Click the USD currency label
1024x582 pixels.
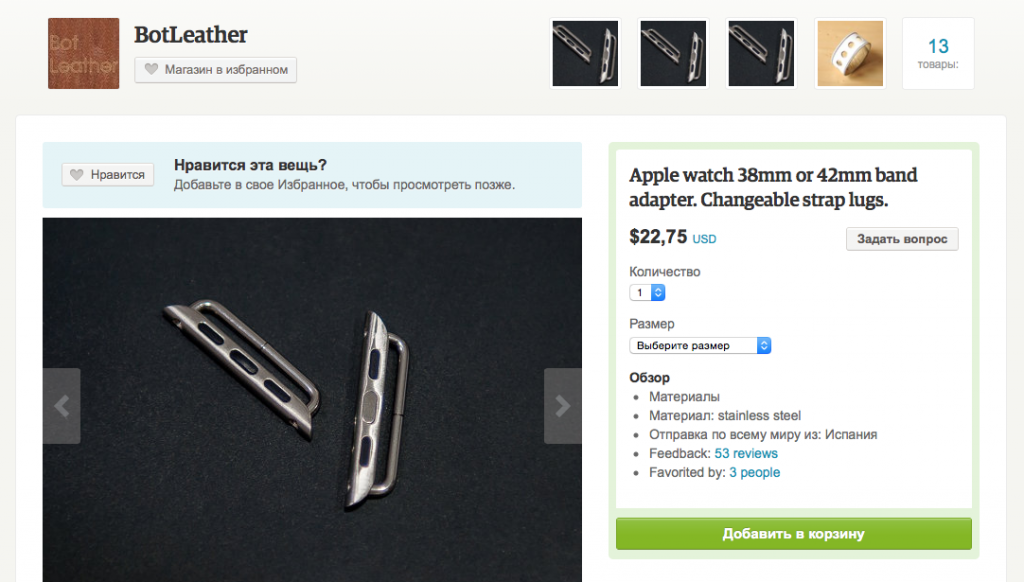tap(704, 239)
